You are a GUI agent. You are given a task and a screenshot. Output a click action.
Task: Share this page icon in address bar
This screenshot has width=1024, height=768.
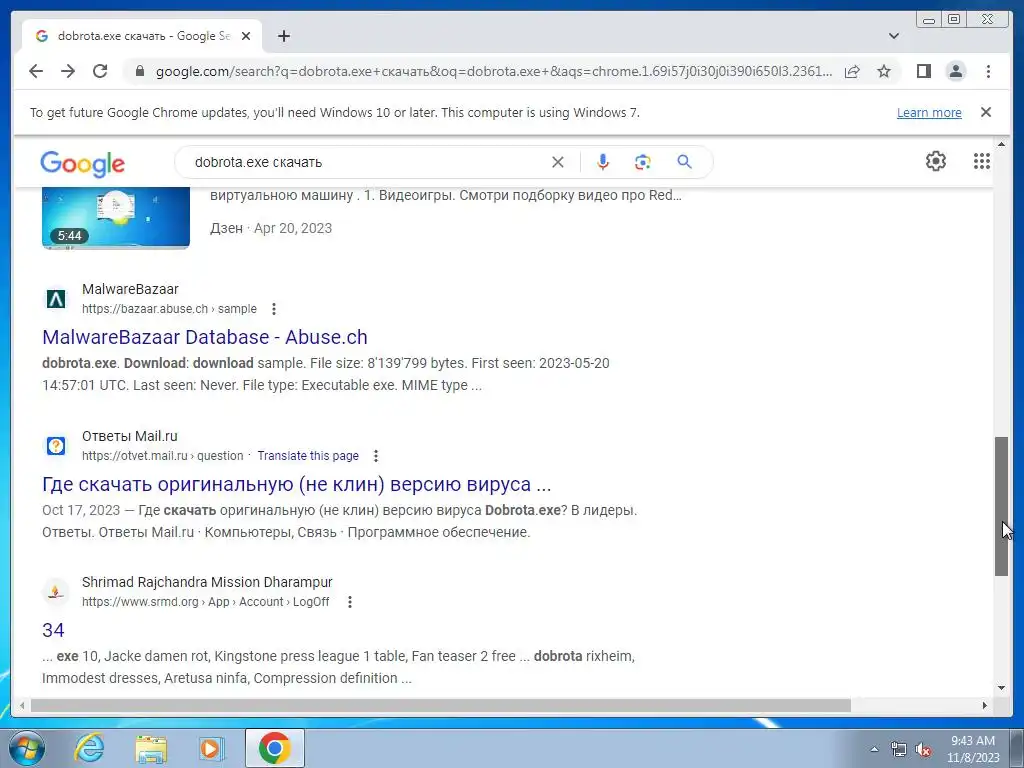click(852, 71)
